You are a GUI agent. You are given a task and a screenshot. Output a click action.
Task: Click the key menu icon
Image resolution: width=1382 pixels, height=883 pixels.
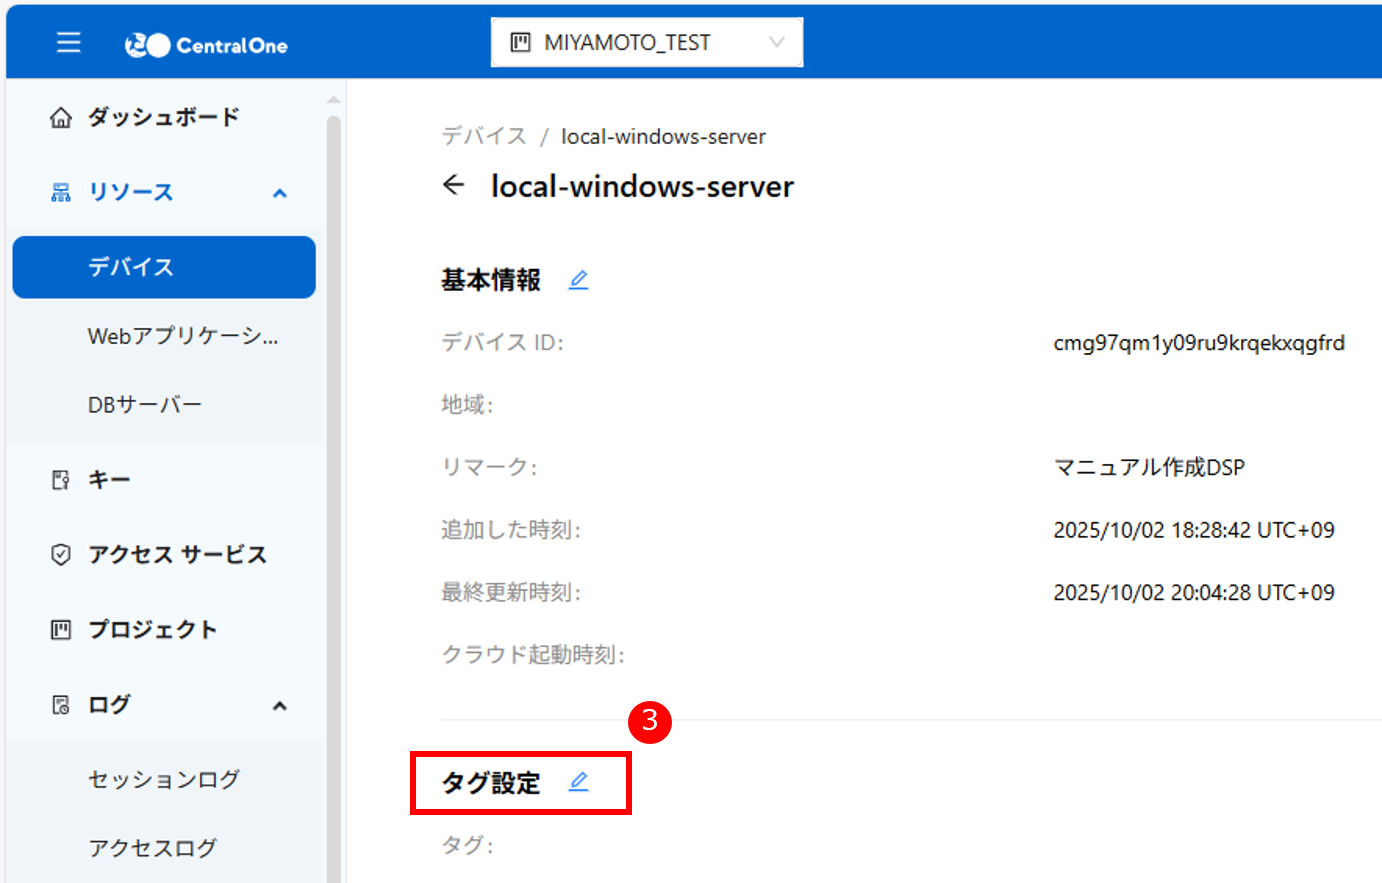[x=61, y=480]
